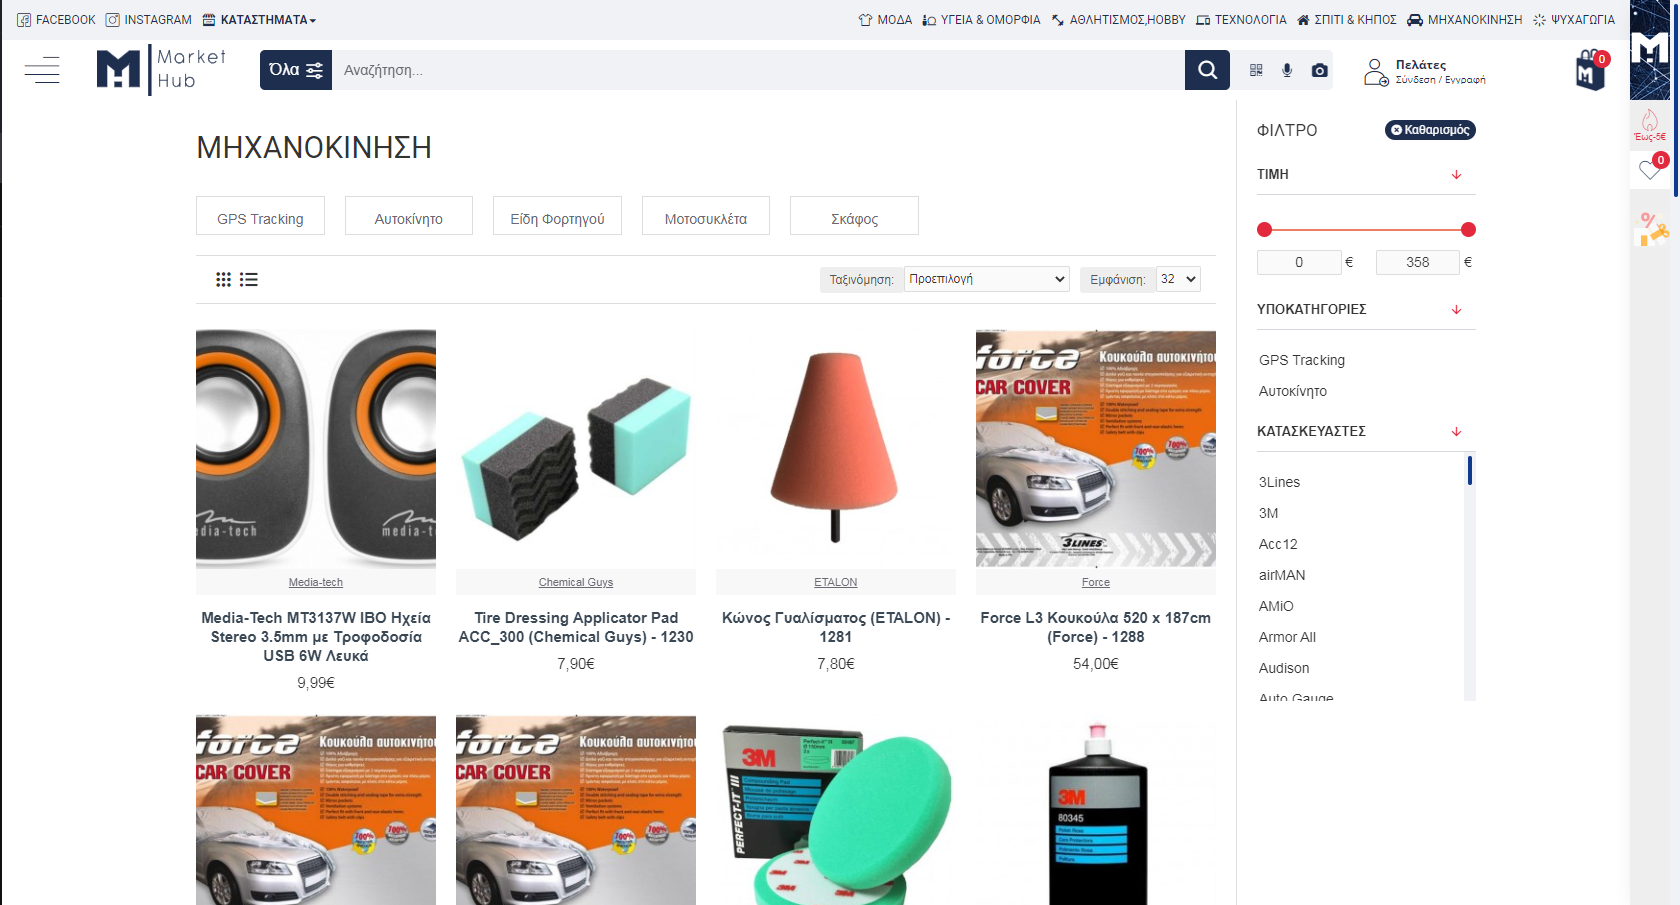This screenshot has width=1680, height=905.
Task: Open the ΜΟΔΑ menu
Action: (885, 20)
